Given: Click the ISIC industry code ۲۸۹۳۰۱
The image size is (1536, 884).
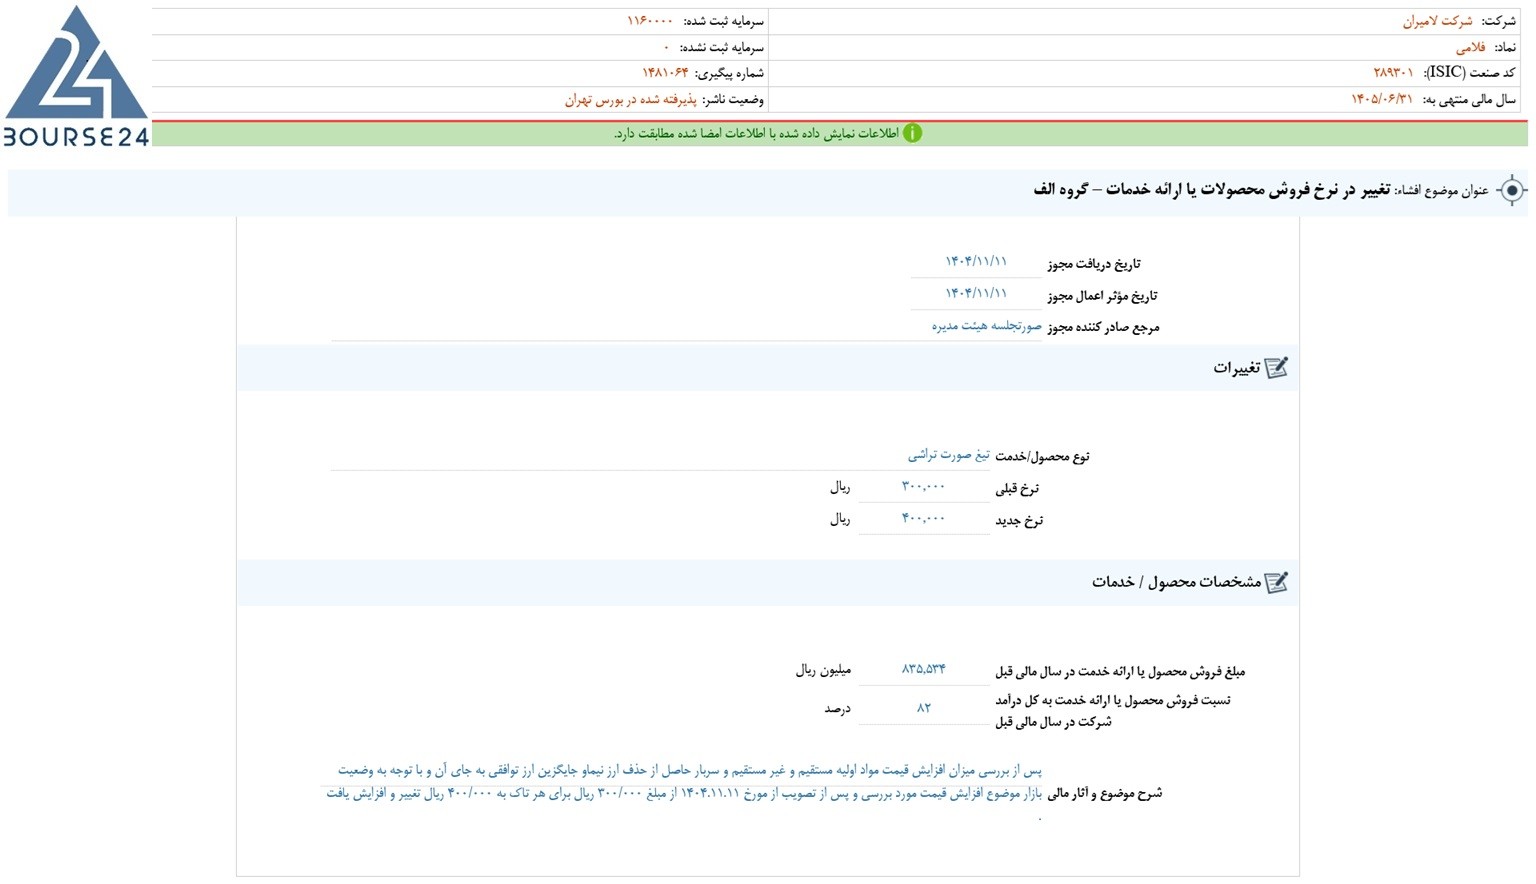Looking at the screenshot, I should (x=1393, y=73).
